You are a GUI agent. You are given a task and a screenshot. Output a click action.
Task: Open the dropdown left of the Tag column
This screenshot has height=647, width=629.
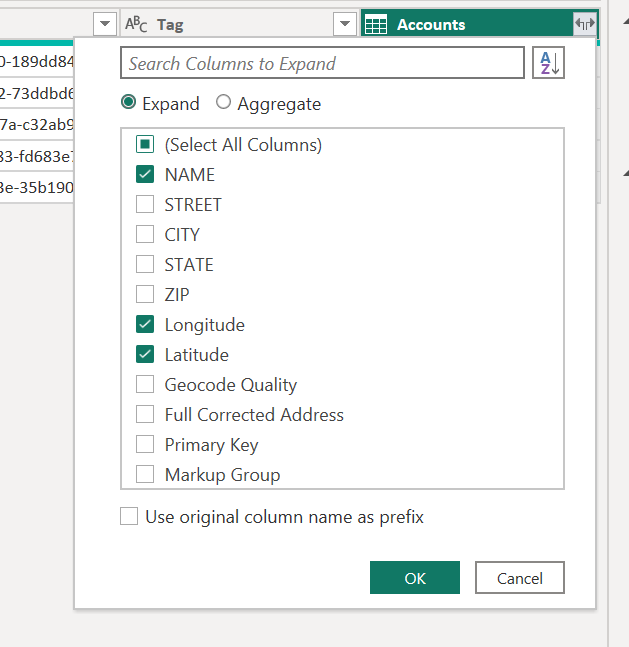[x=104, y=24]
